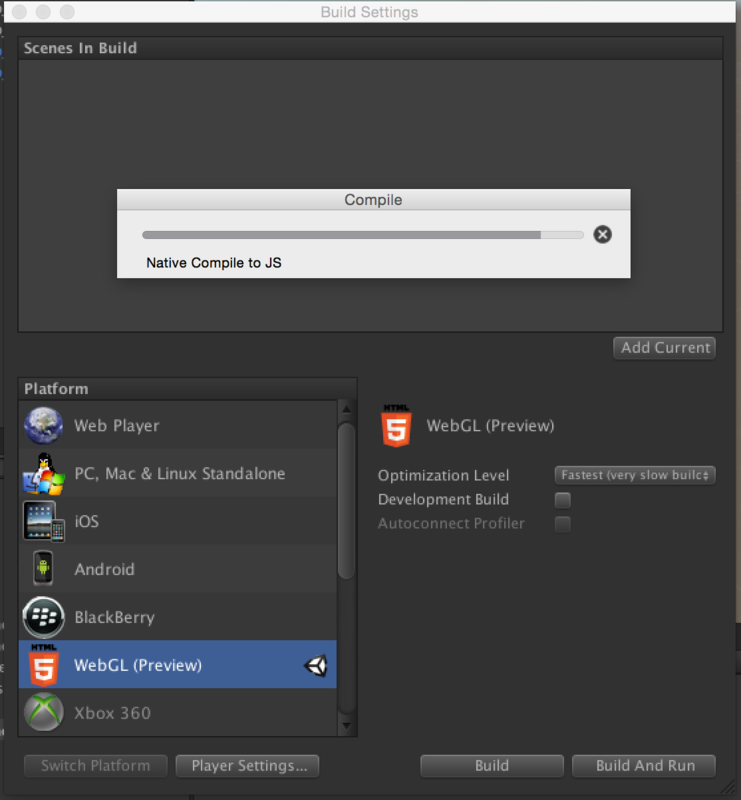This screenshot has height=800, width=741.
Task: Click the Xbox 360 logo icon
Action: point(43,712)
